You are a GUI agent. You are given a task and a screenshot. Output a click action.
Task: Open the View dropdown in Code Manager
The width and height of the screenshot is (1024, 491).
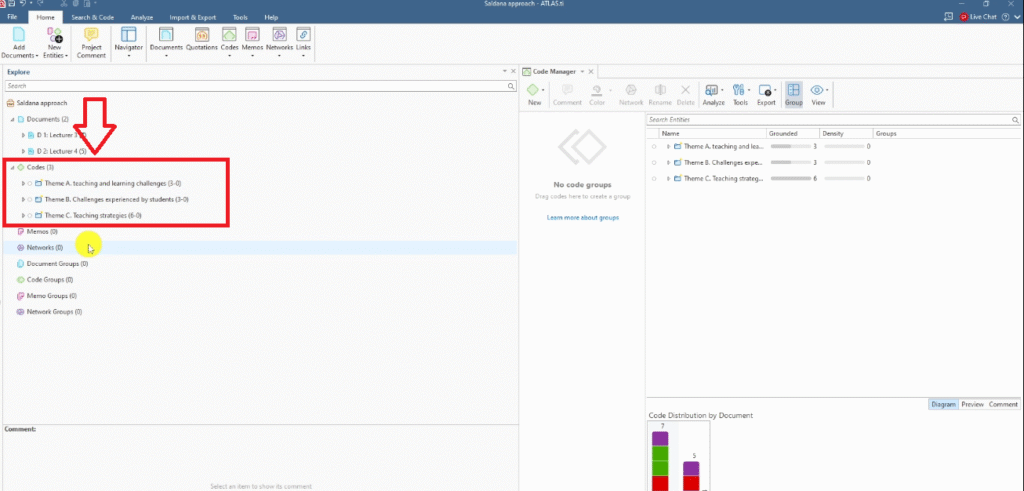[818, 94]
